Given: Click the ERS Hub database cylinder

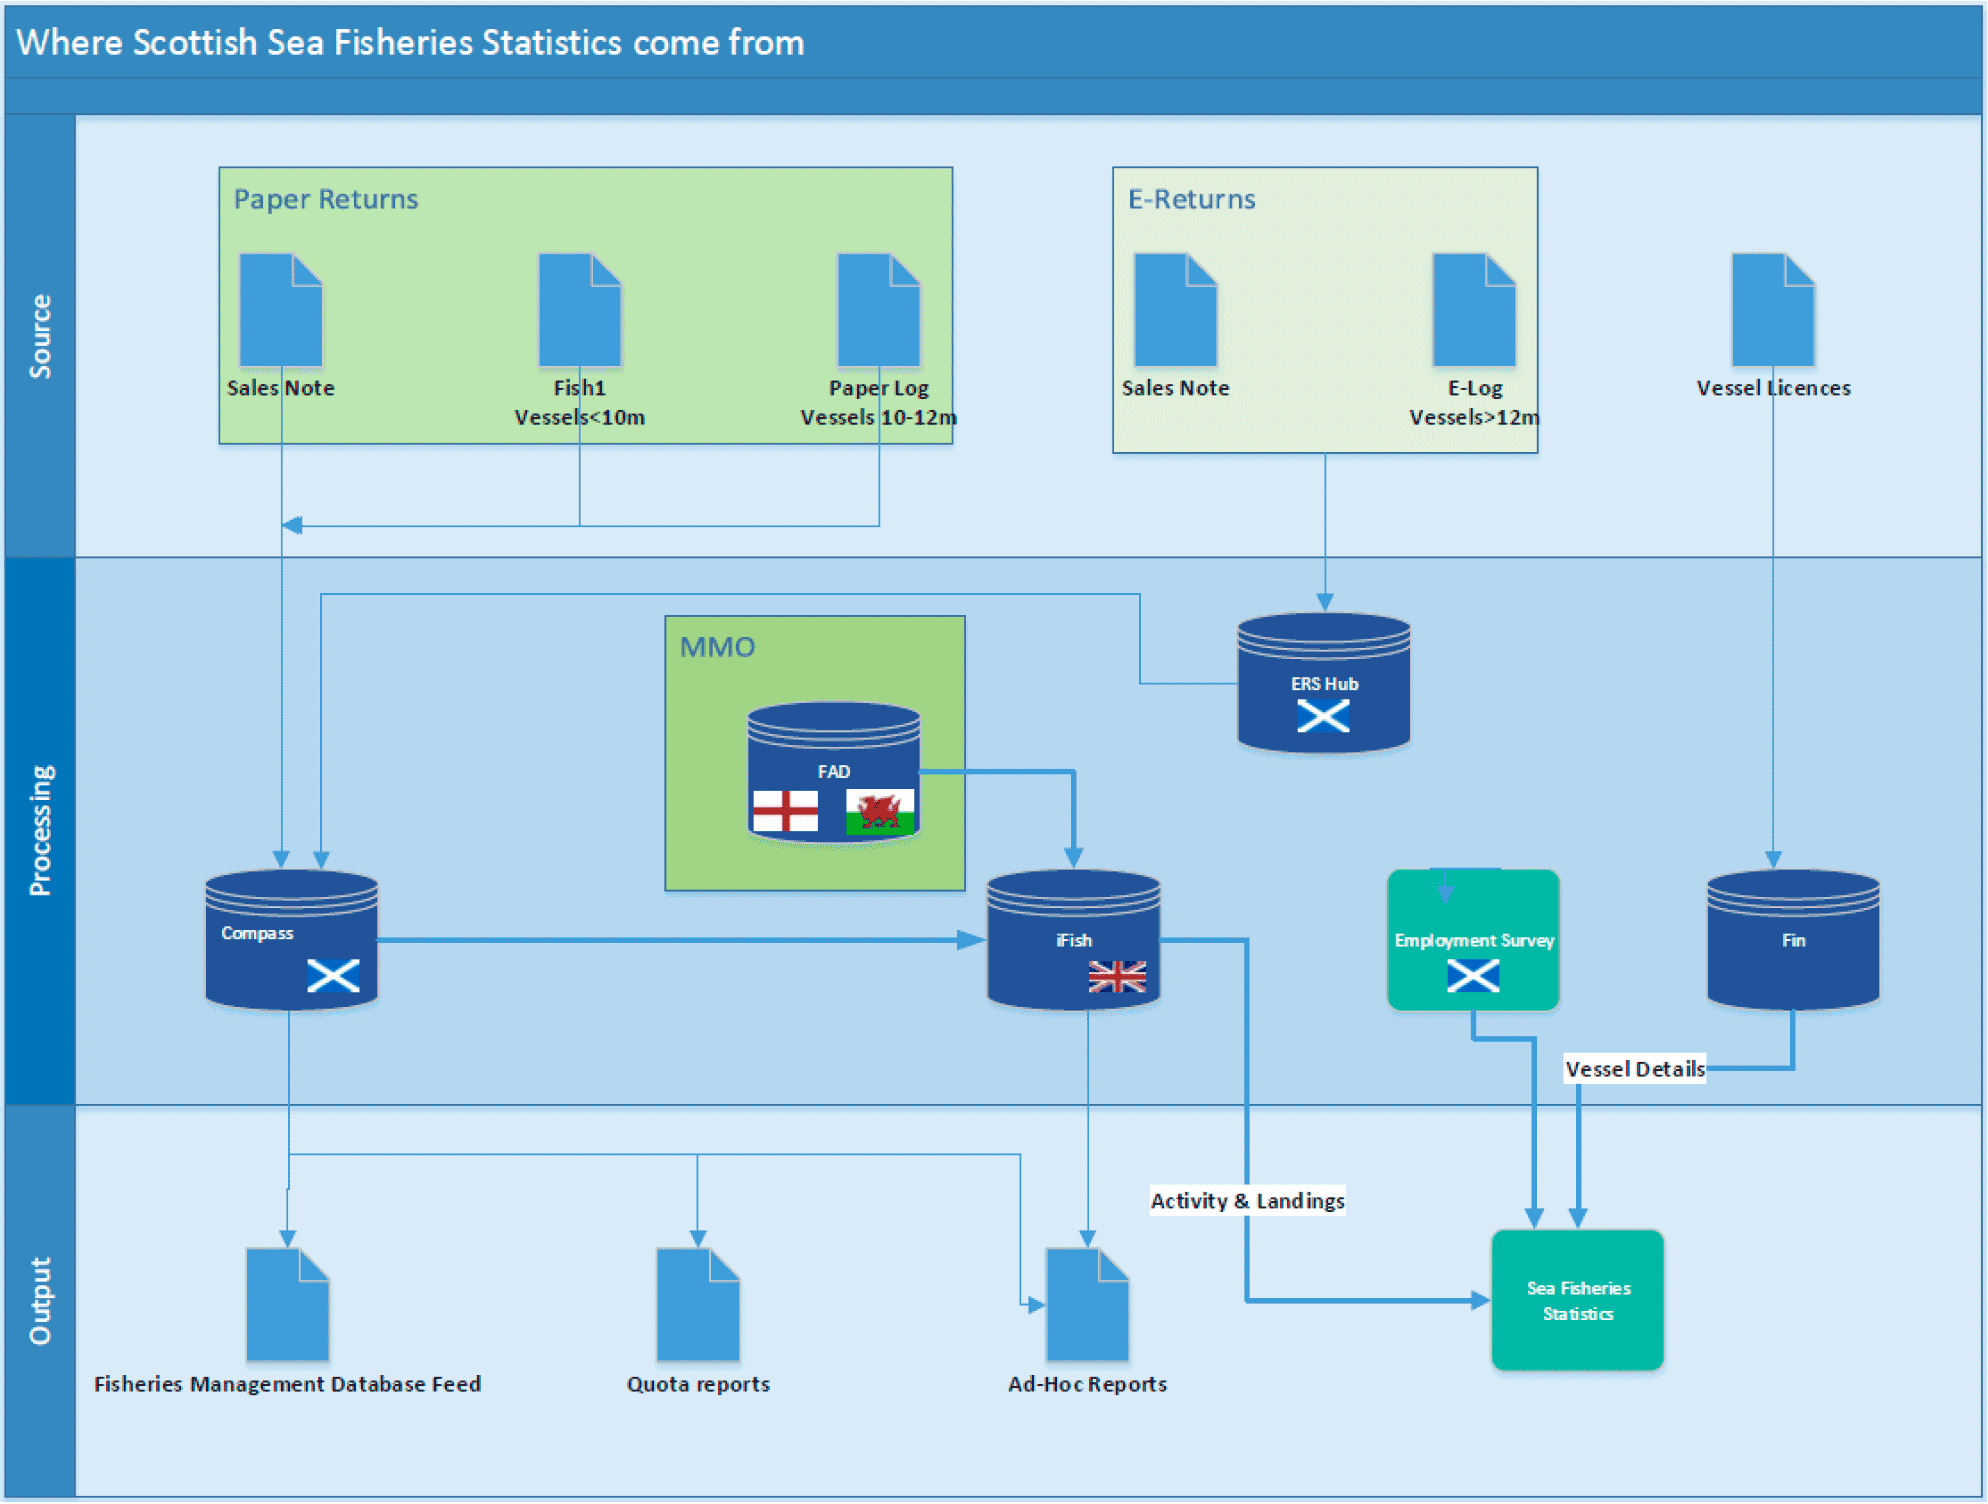Looking at the screenshot, I should [x=1324, y=682].
